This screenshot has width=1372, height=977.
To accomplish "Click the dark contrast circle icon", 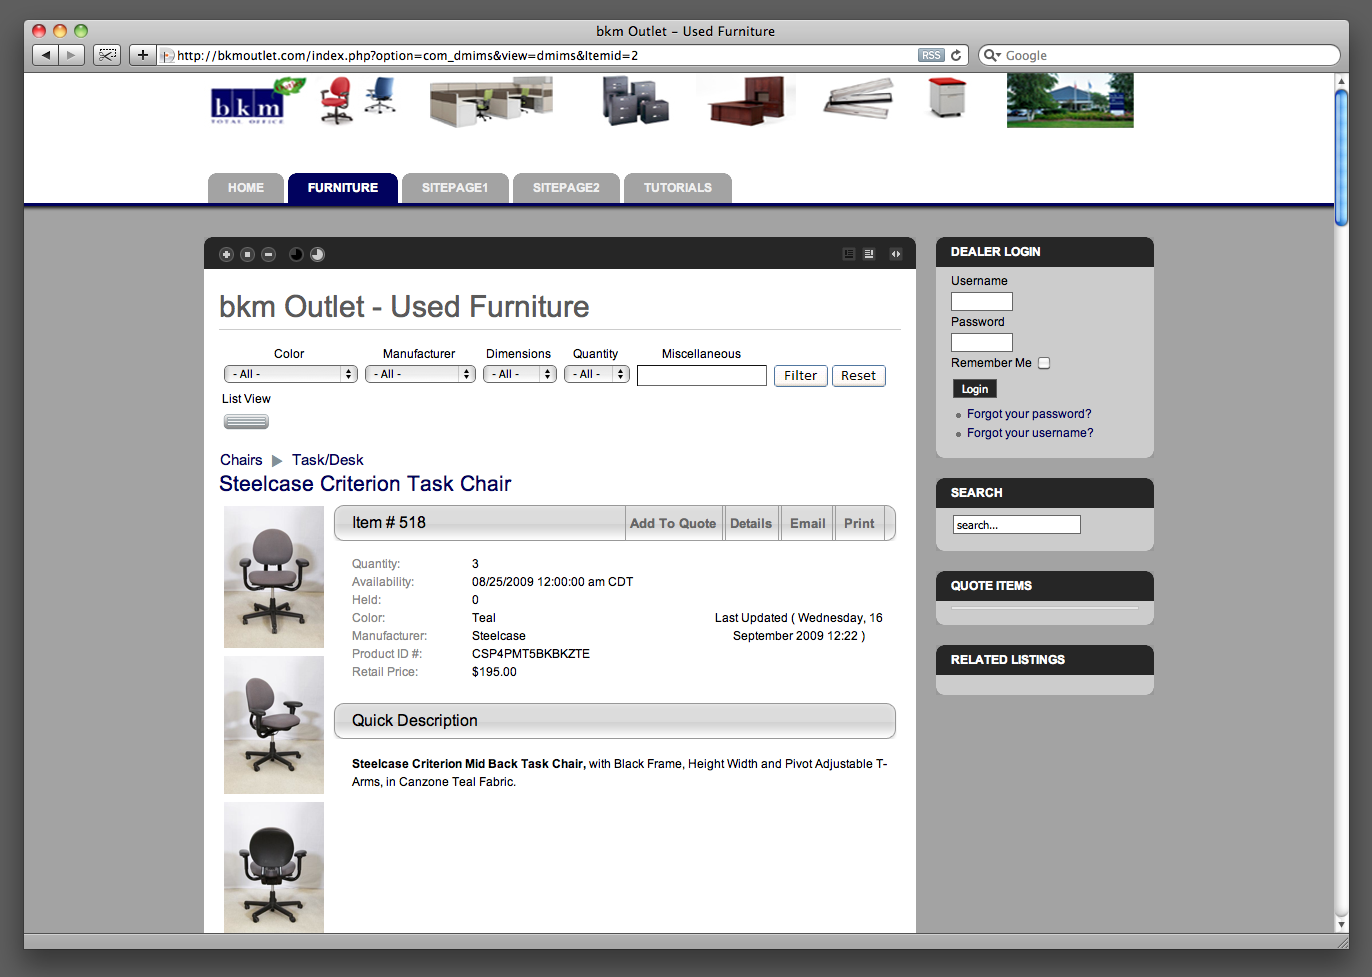I will 296,254.
